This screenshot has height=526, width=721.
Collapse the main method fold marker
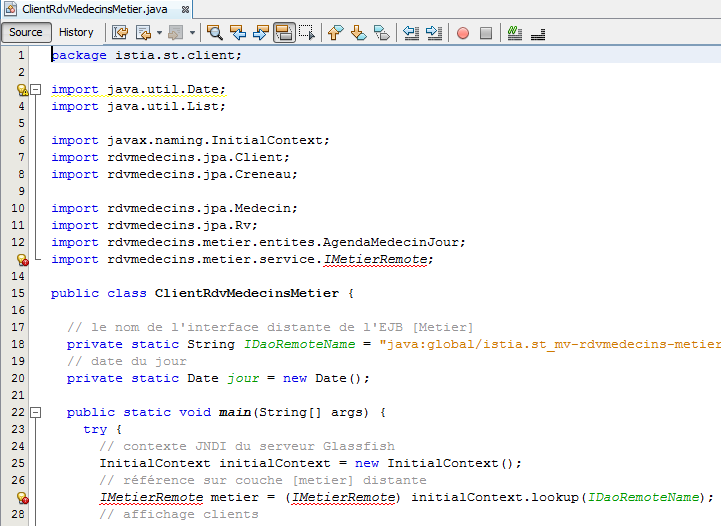tap(36, 412)
